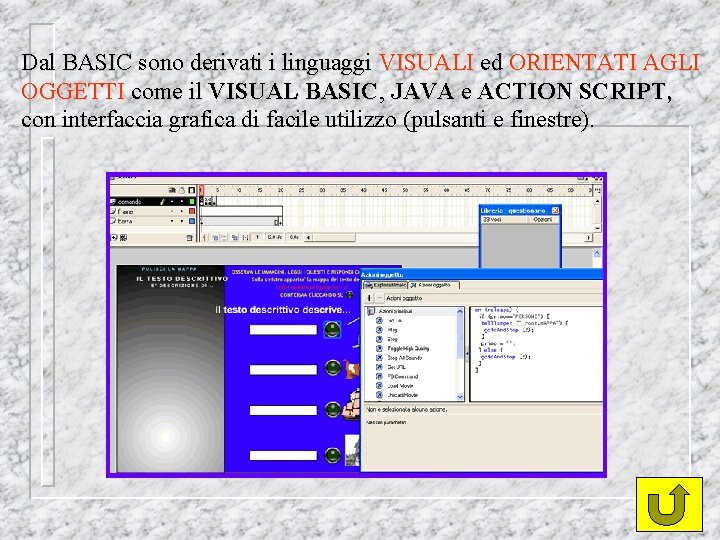Click the show/hide all layers eye icon

172,190
